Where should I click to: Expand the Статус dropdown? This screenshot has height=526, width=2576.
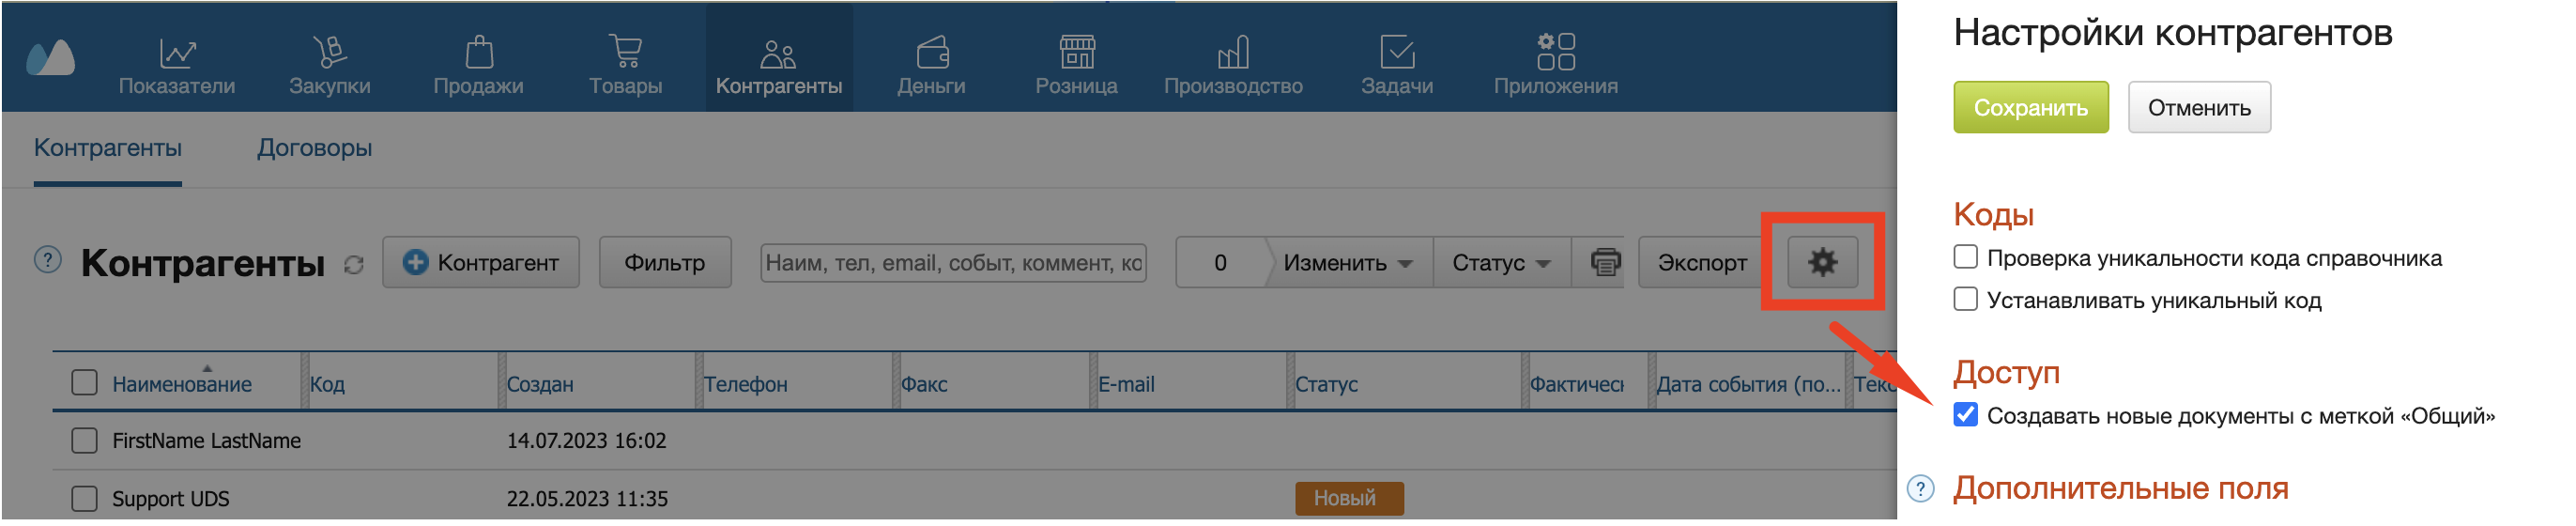(1502, 263)
